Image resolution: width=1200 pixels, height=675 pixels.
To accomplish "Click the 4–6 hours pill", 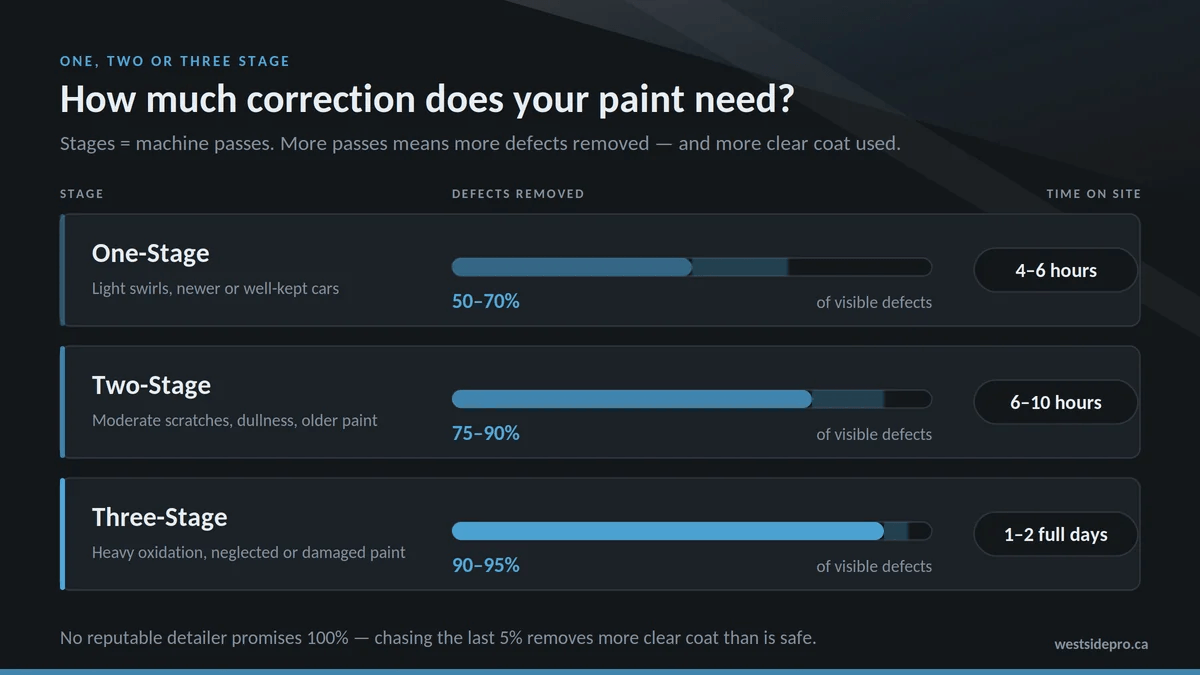I will (1056, 270).
